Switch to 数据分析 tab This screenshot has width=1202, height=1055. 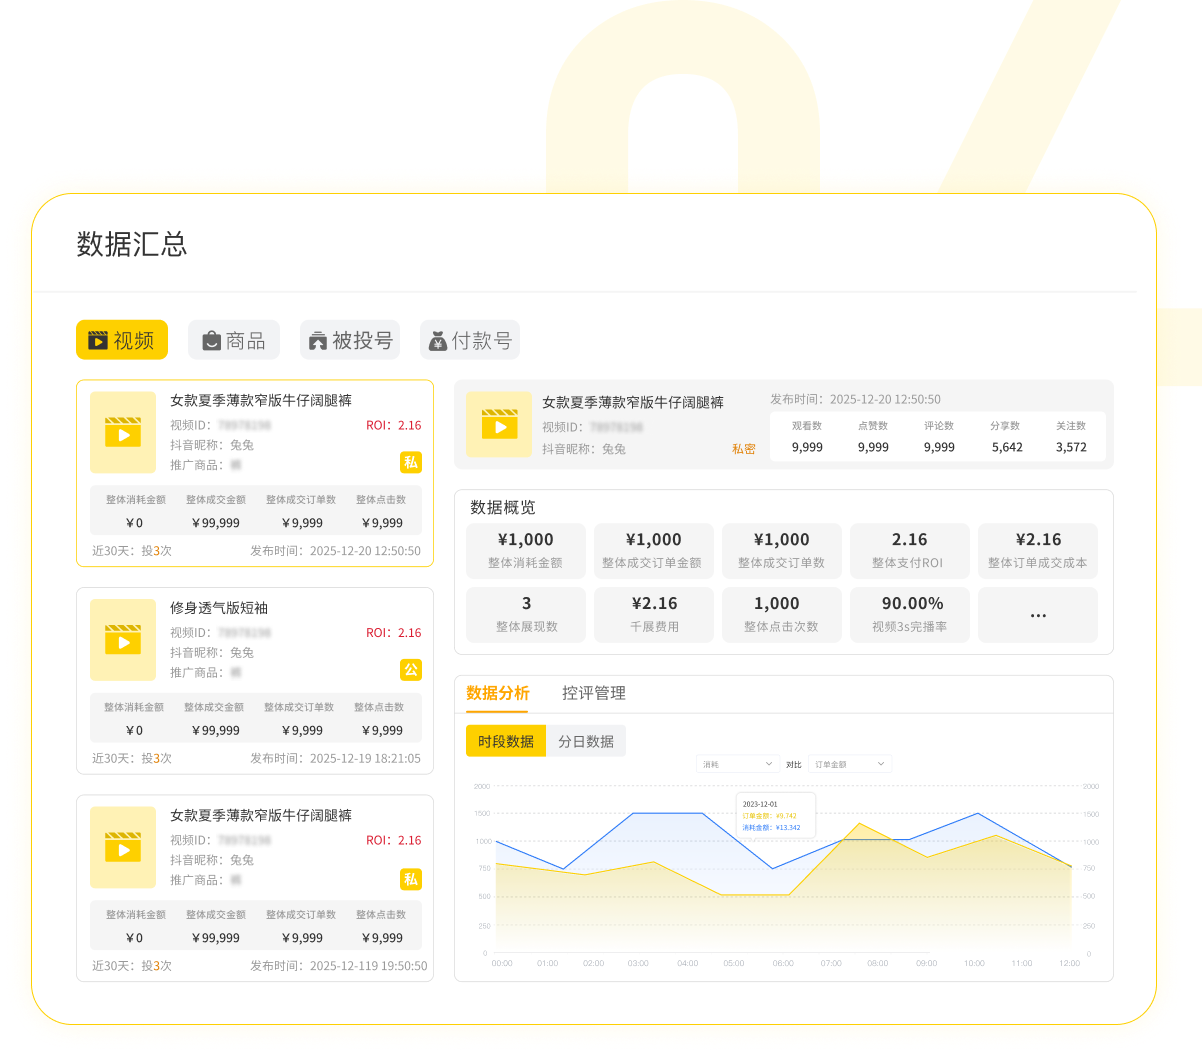498,693
